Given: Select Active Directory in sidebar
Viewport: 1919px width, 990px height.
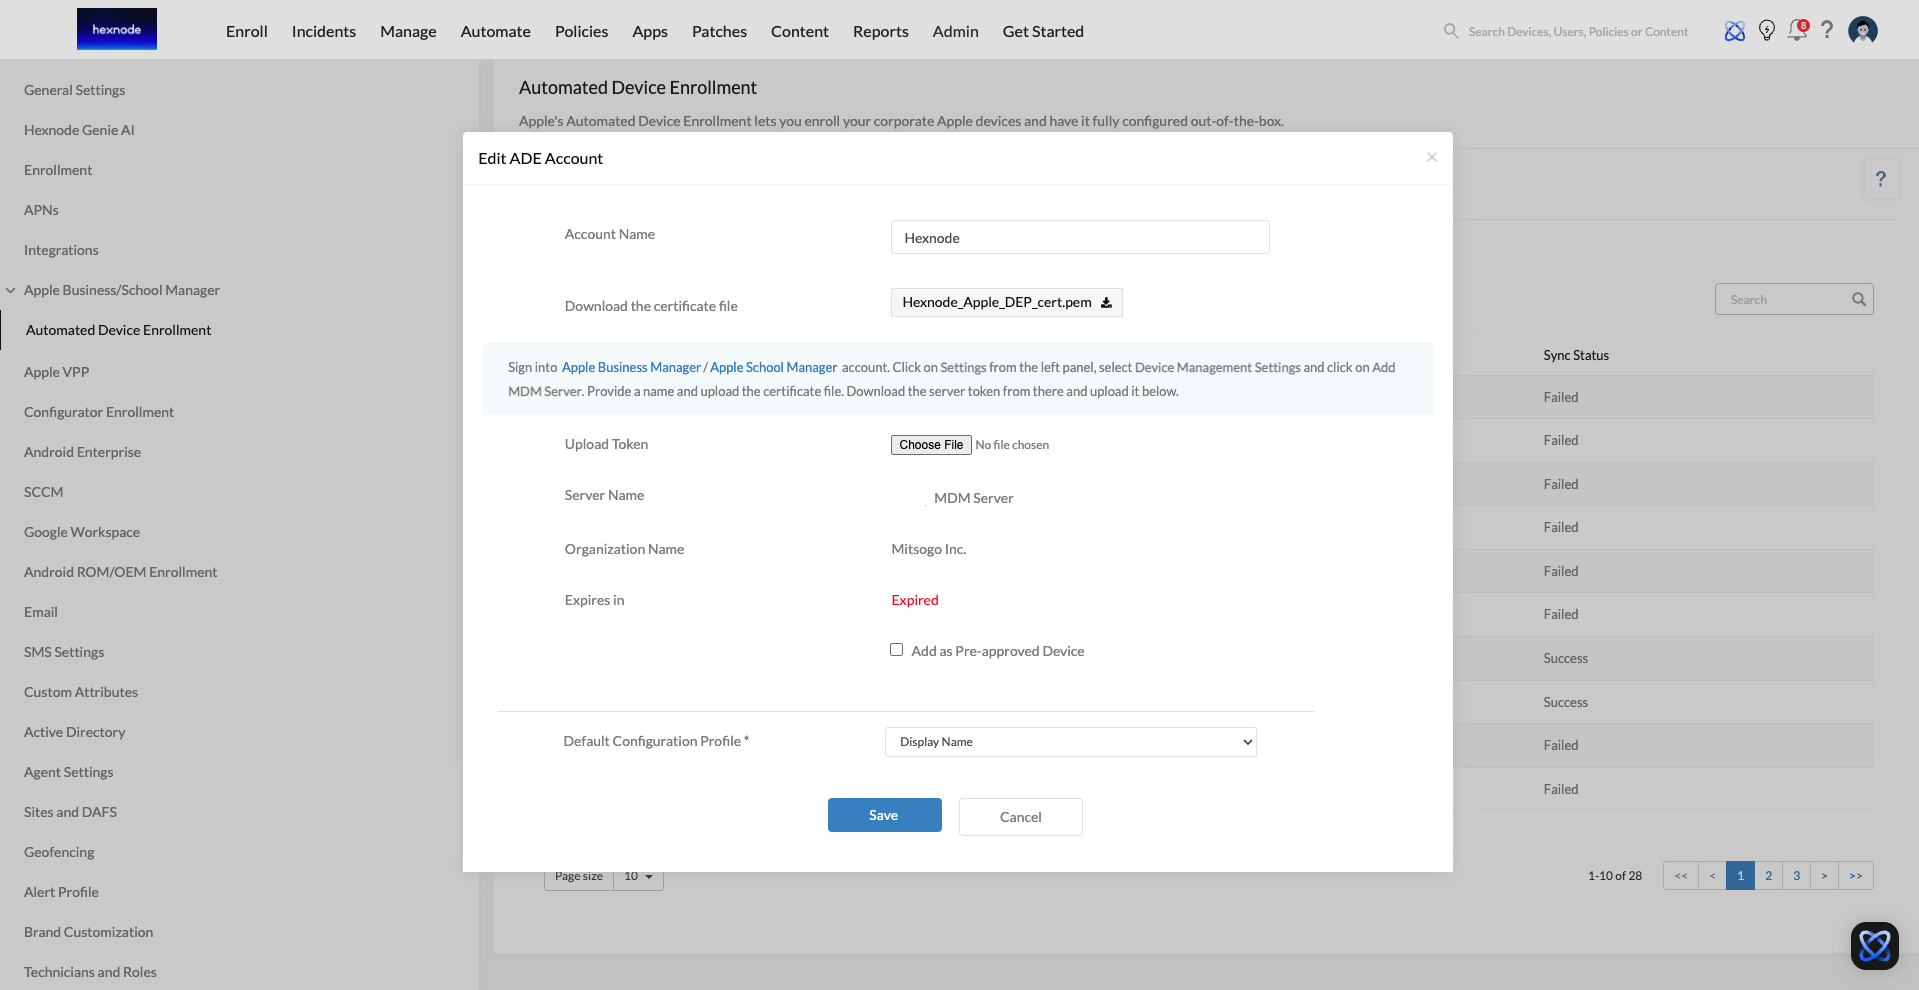Looking at the screenshot, I should pyautogui.click(x=75, y=732).
